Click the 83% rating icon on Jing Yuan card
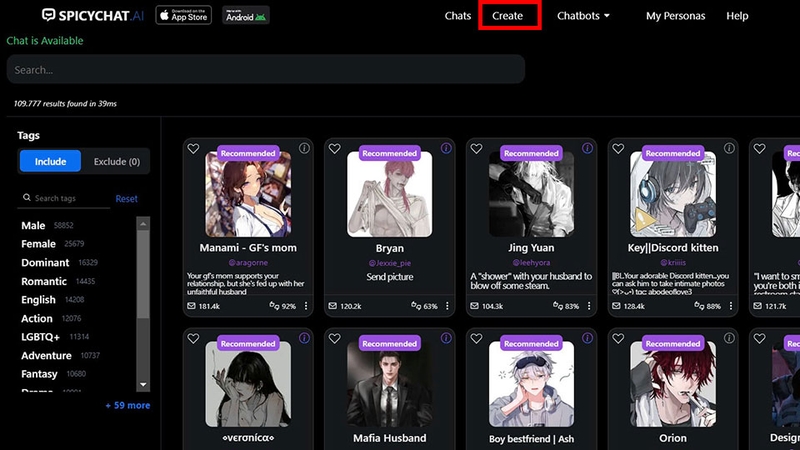Viewport: 800px width, 450px height. point(558,306)
